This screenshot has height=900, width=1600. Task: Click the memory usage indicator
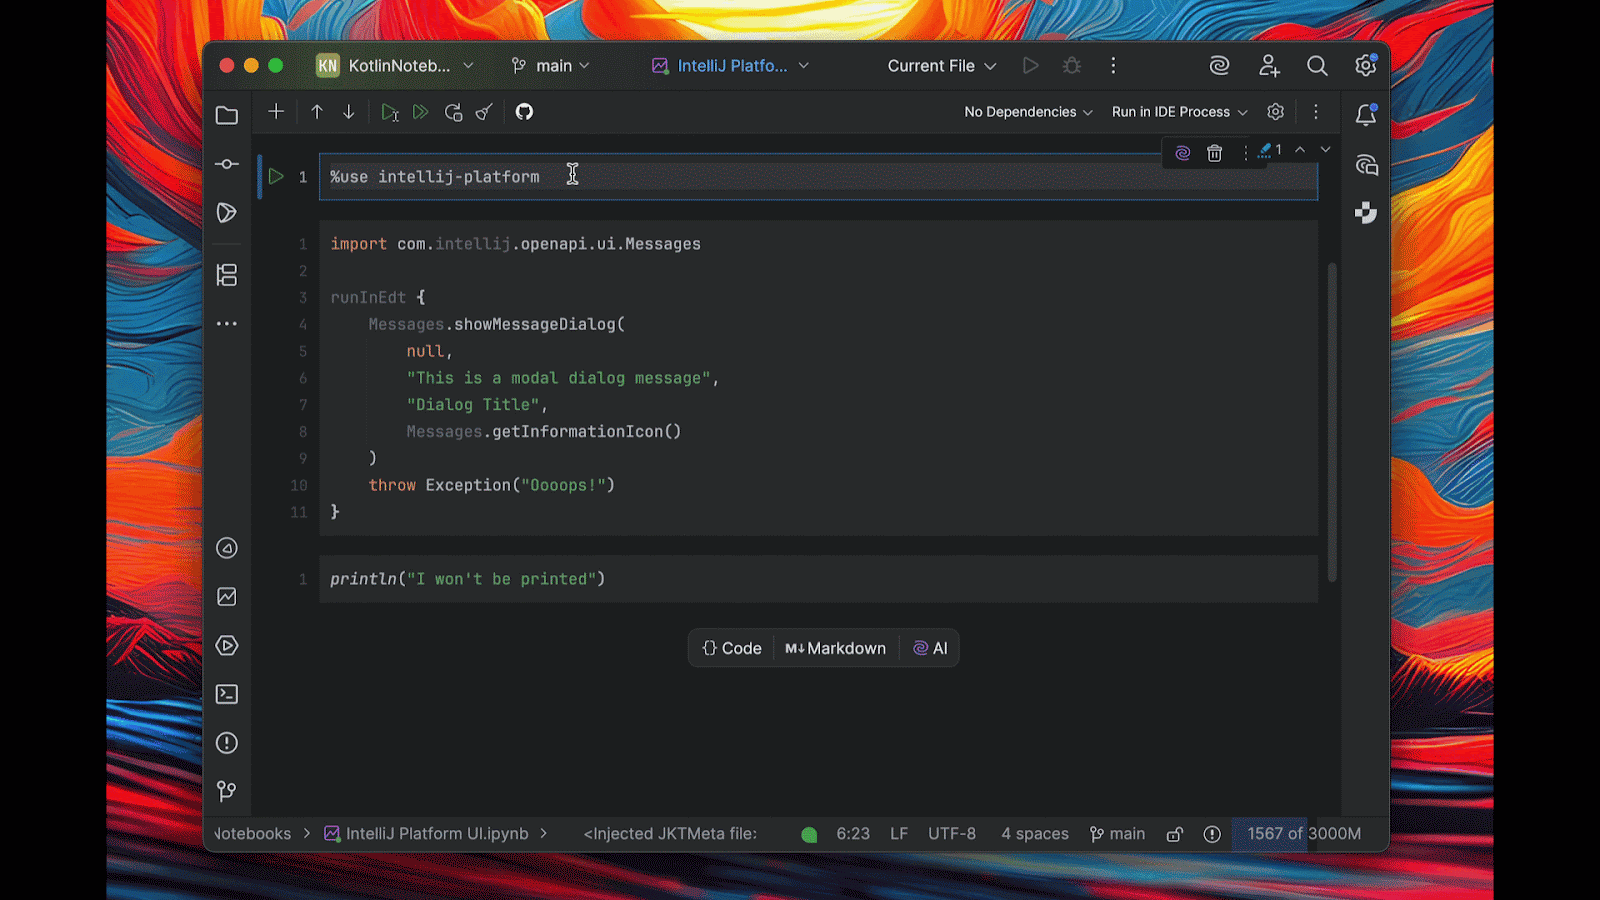click(1303, 834)
